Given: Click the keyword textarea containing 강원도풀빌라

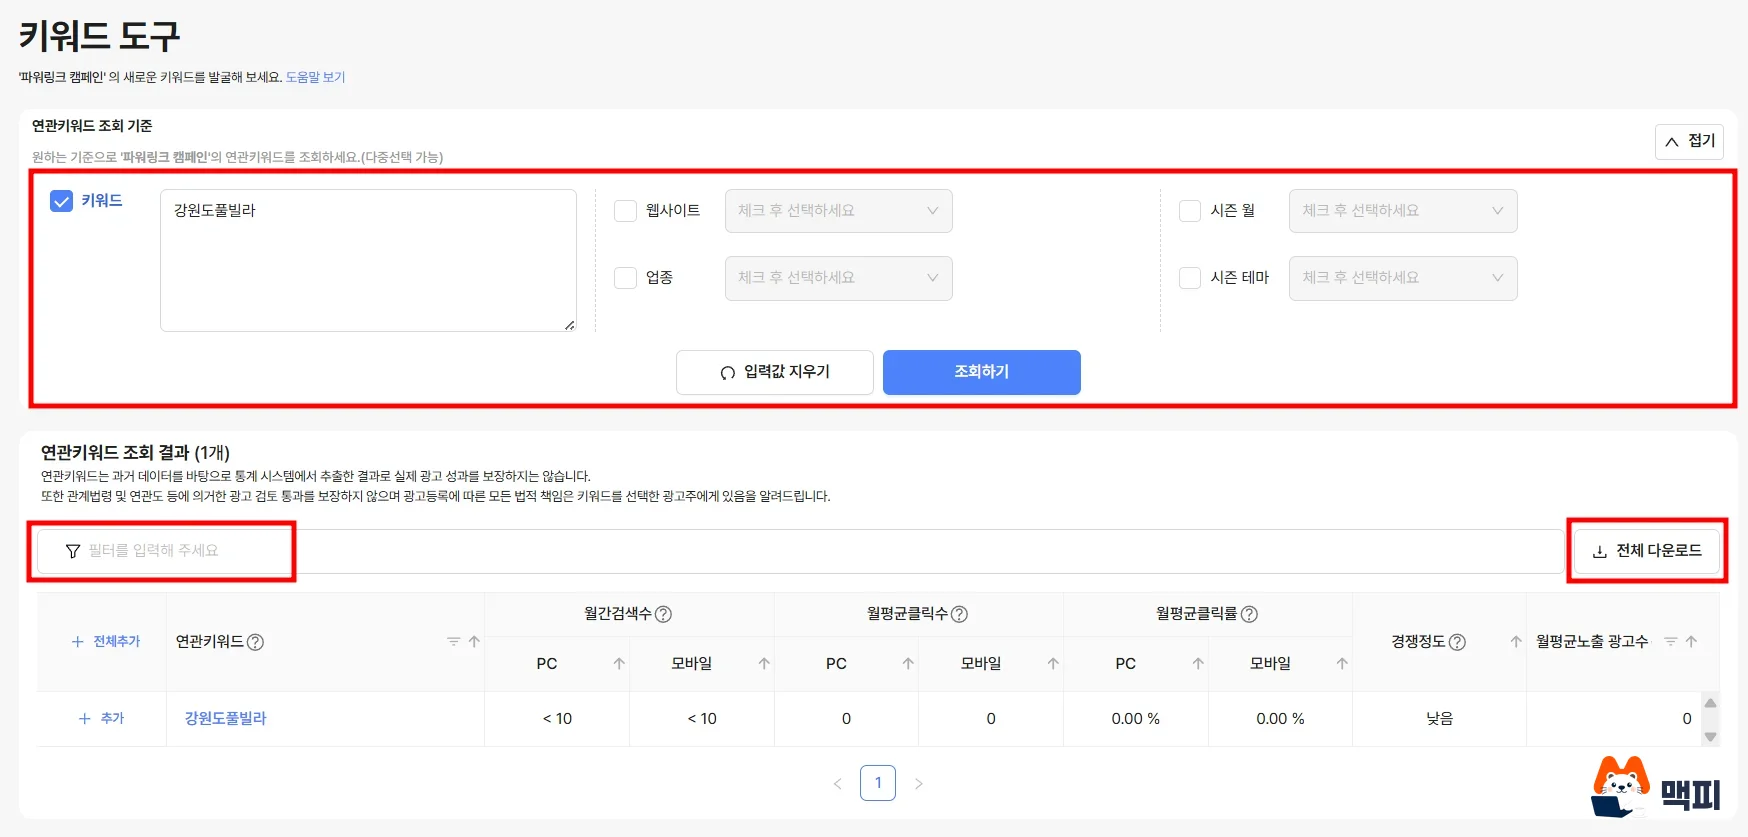Looking at the screenshot, I should point(368,260).
